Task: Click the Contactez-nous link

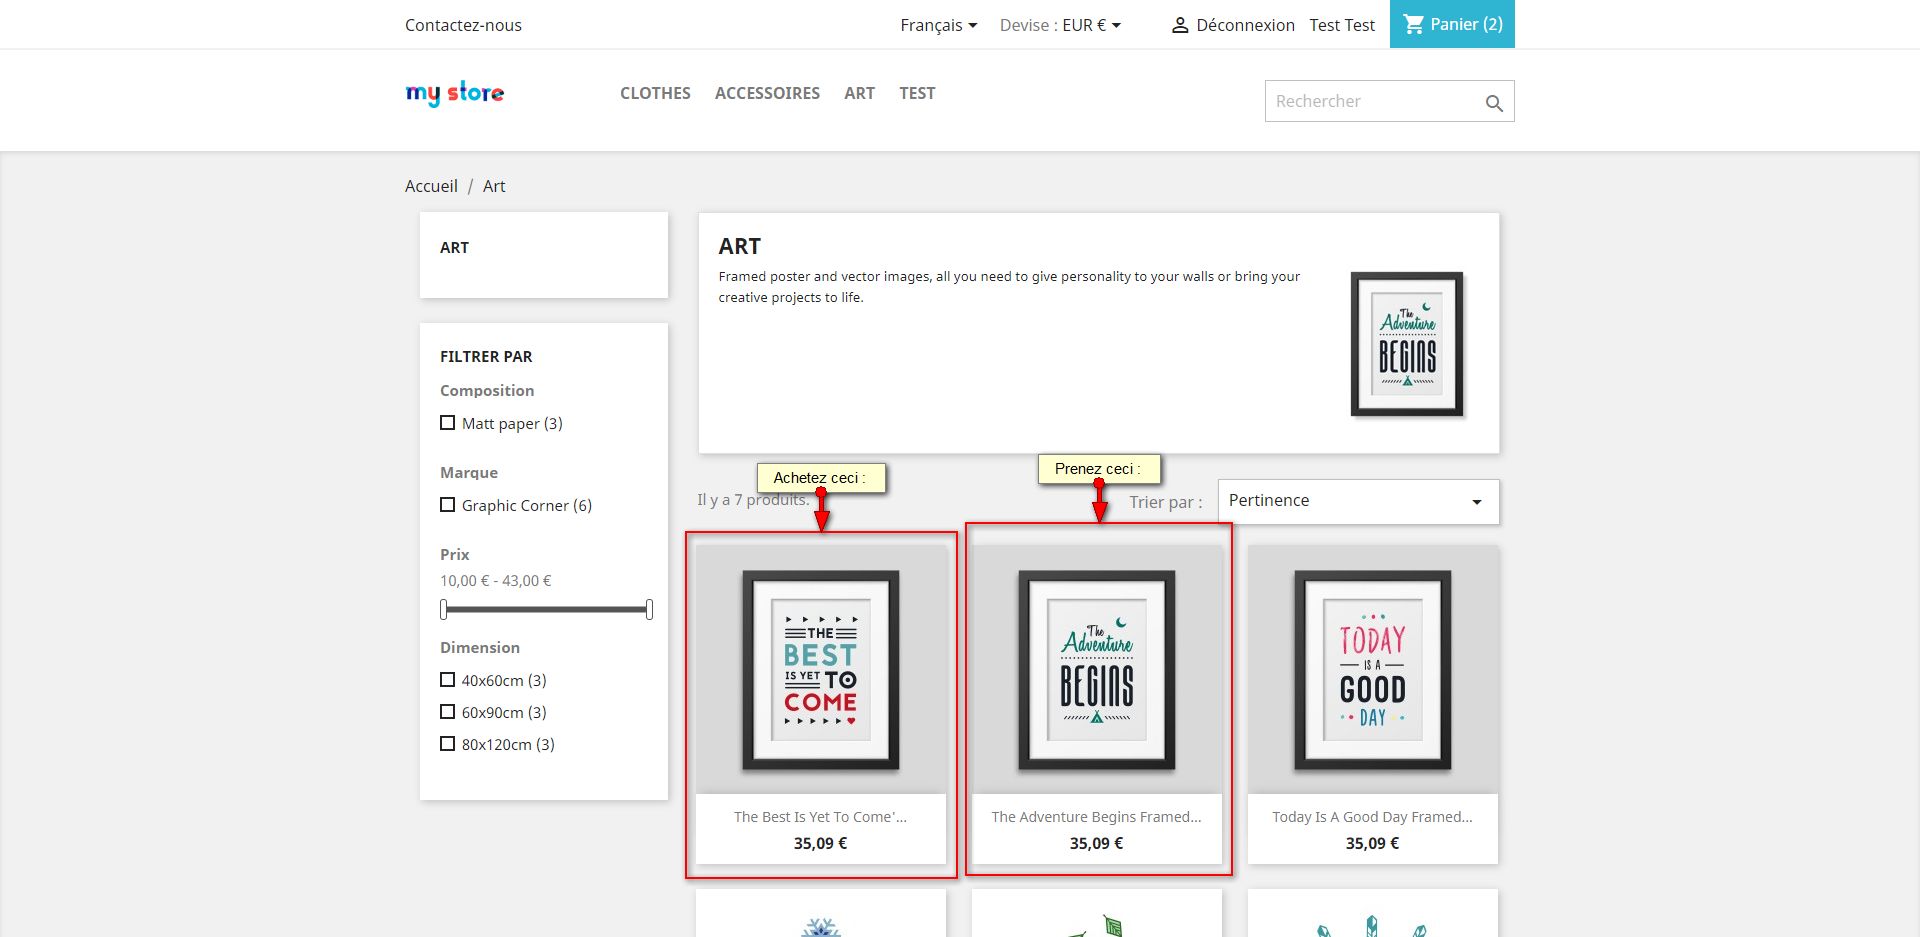Action: 463,25
